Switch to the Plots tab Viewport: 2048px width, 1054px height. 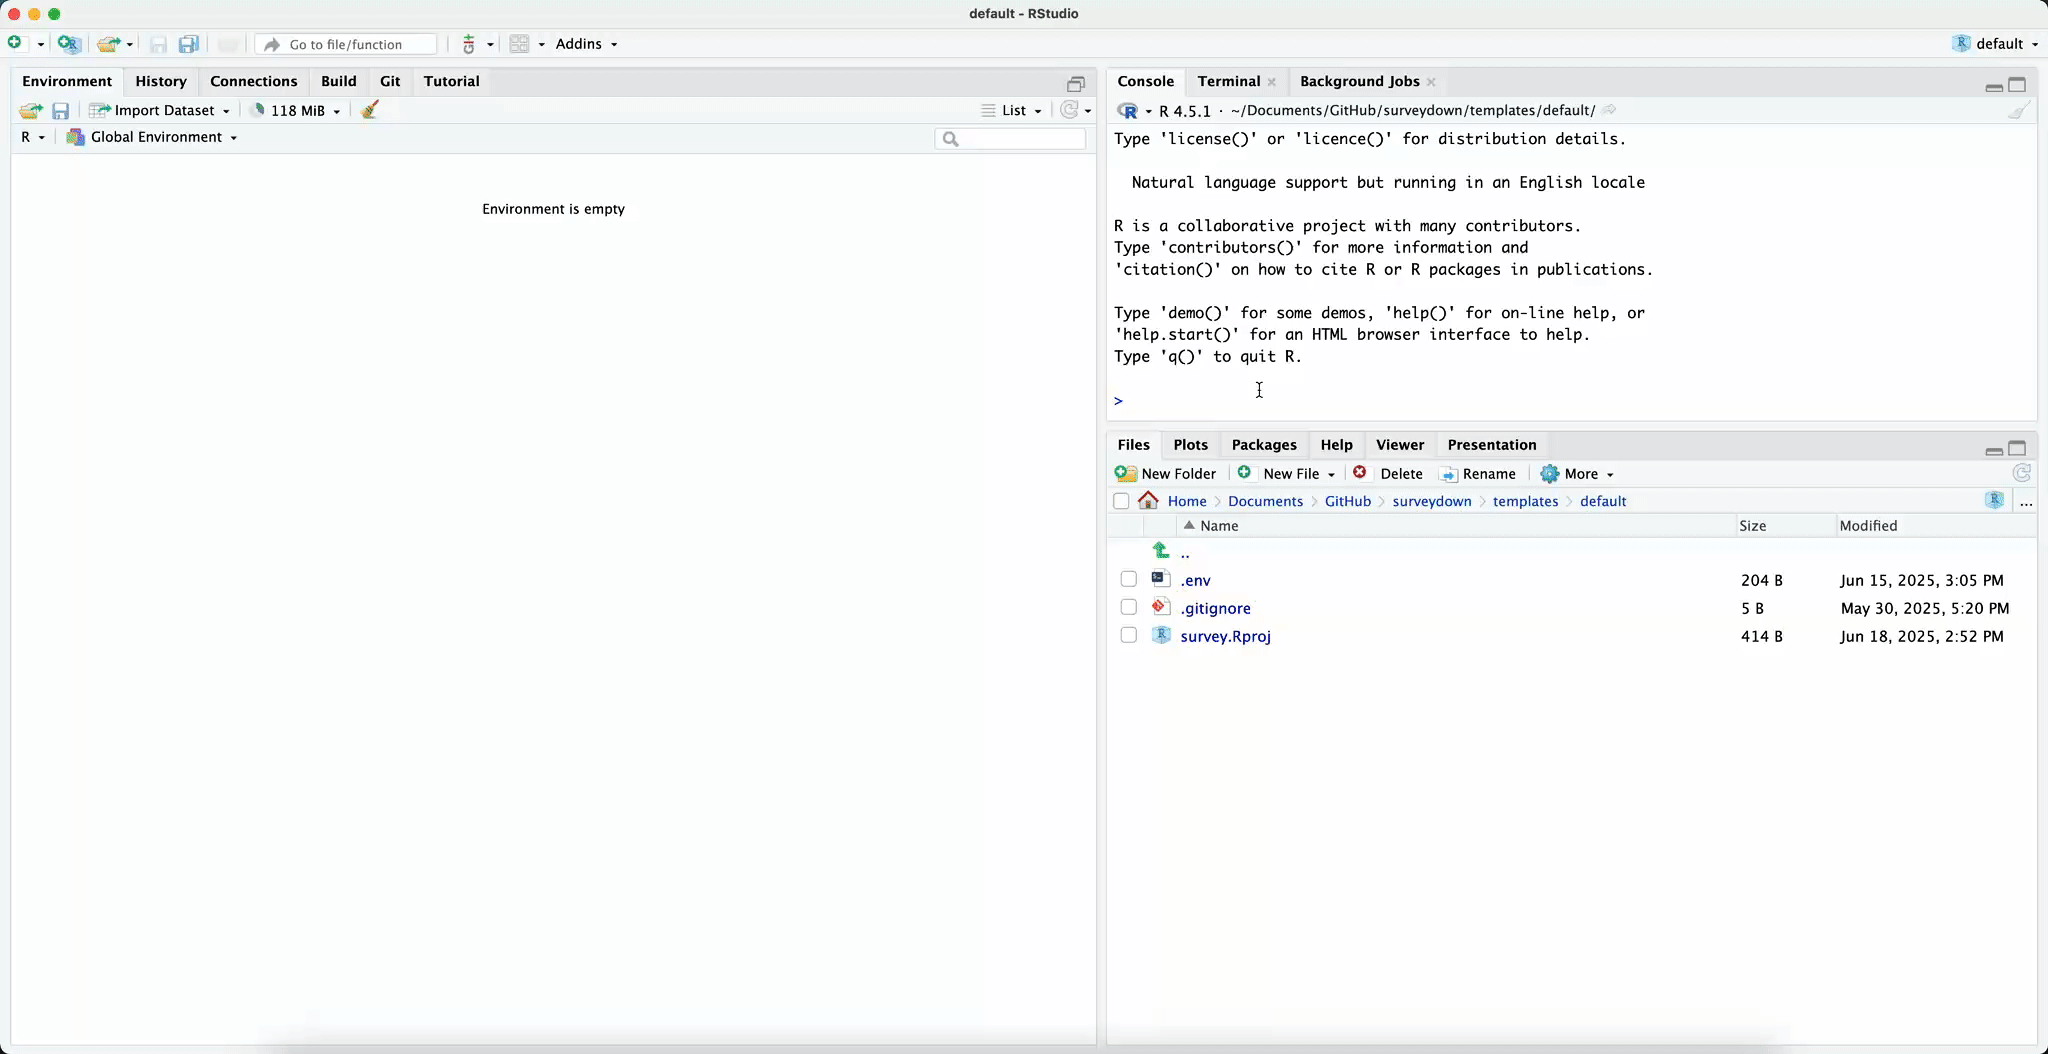click(1190, 445)
